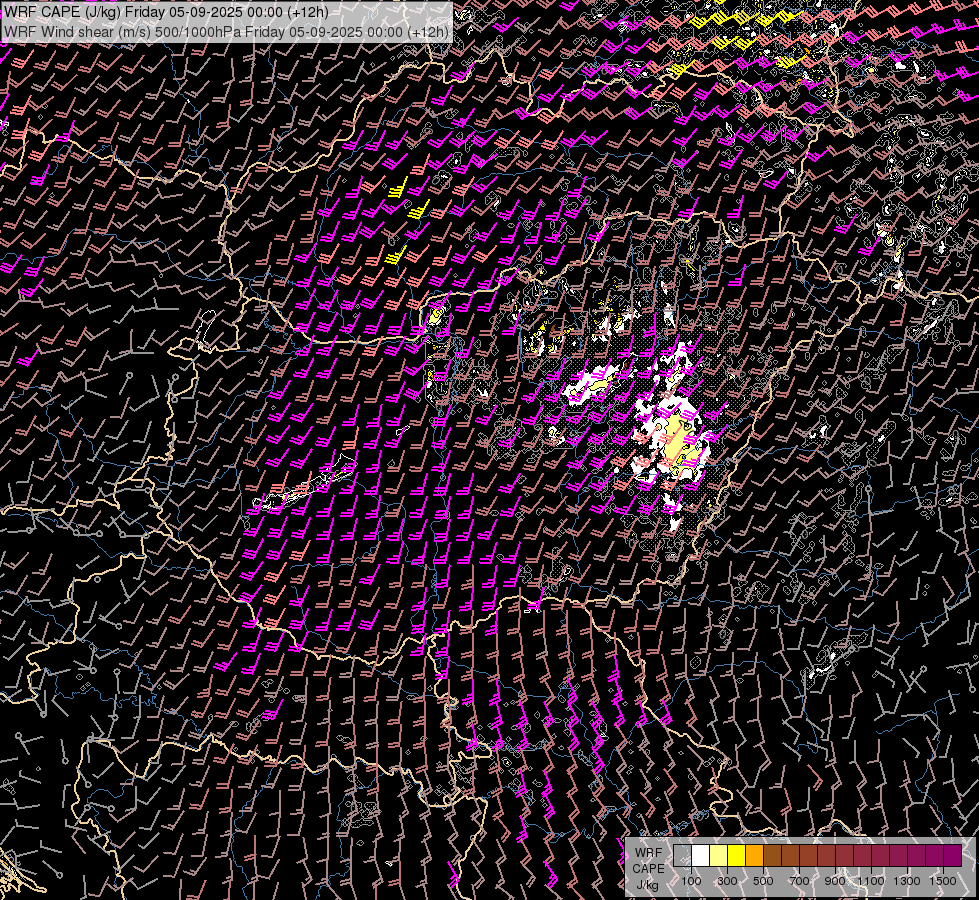
Task: Click the J/kg unit label in legend
Action: pyautogui.click(x=647, y=885)
